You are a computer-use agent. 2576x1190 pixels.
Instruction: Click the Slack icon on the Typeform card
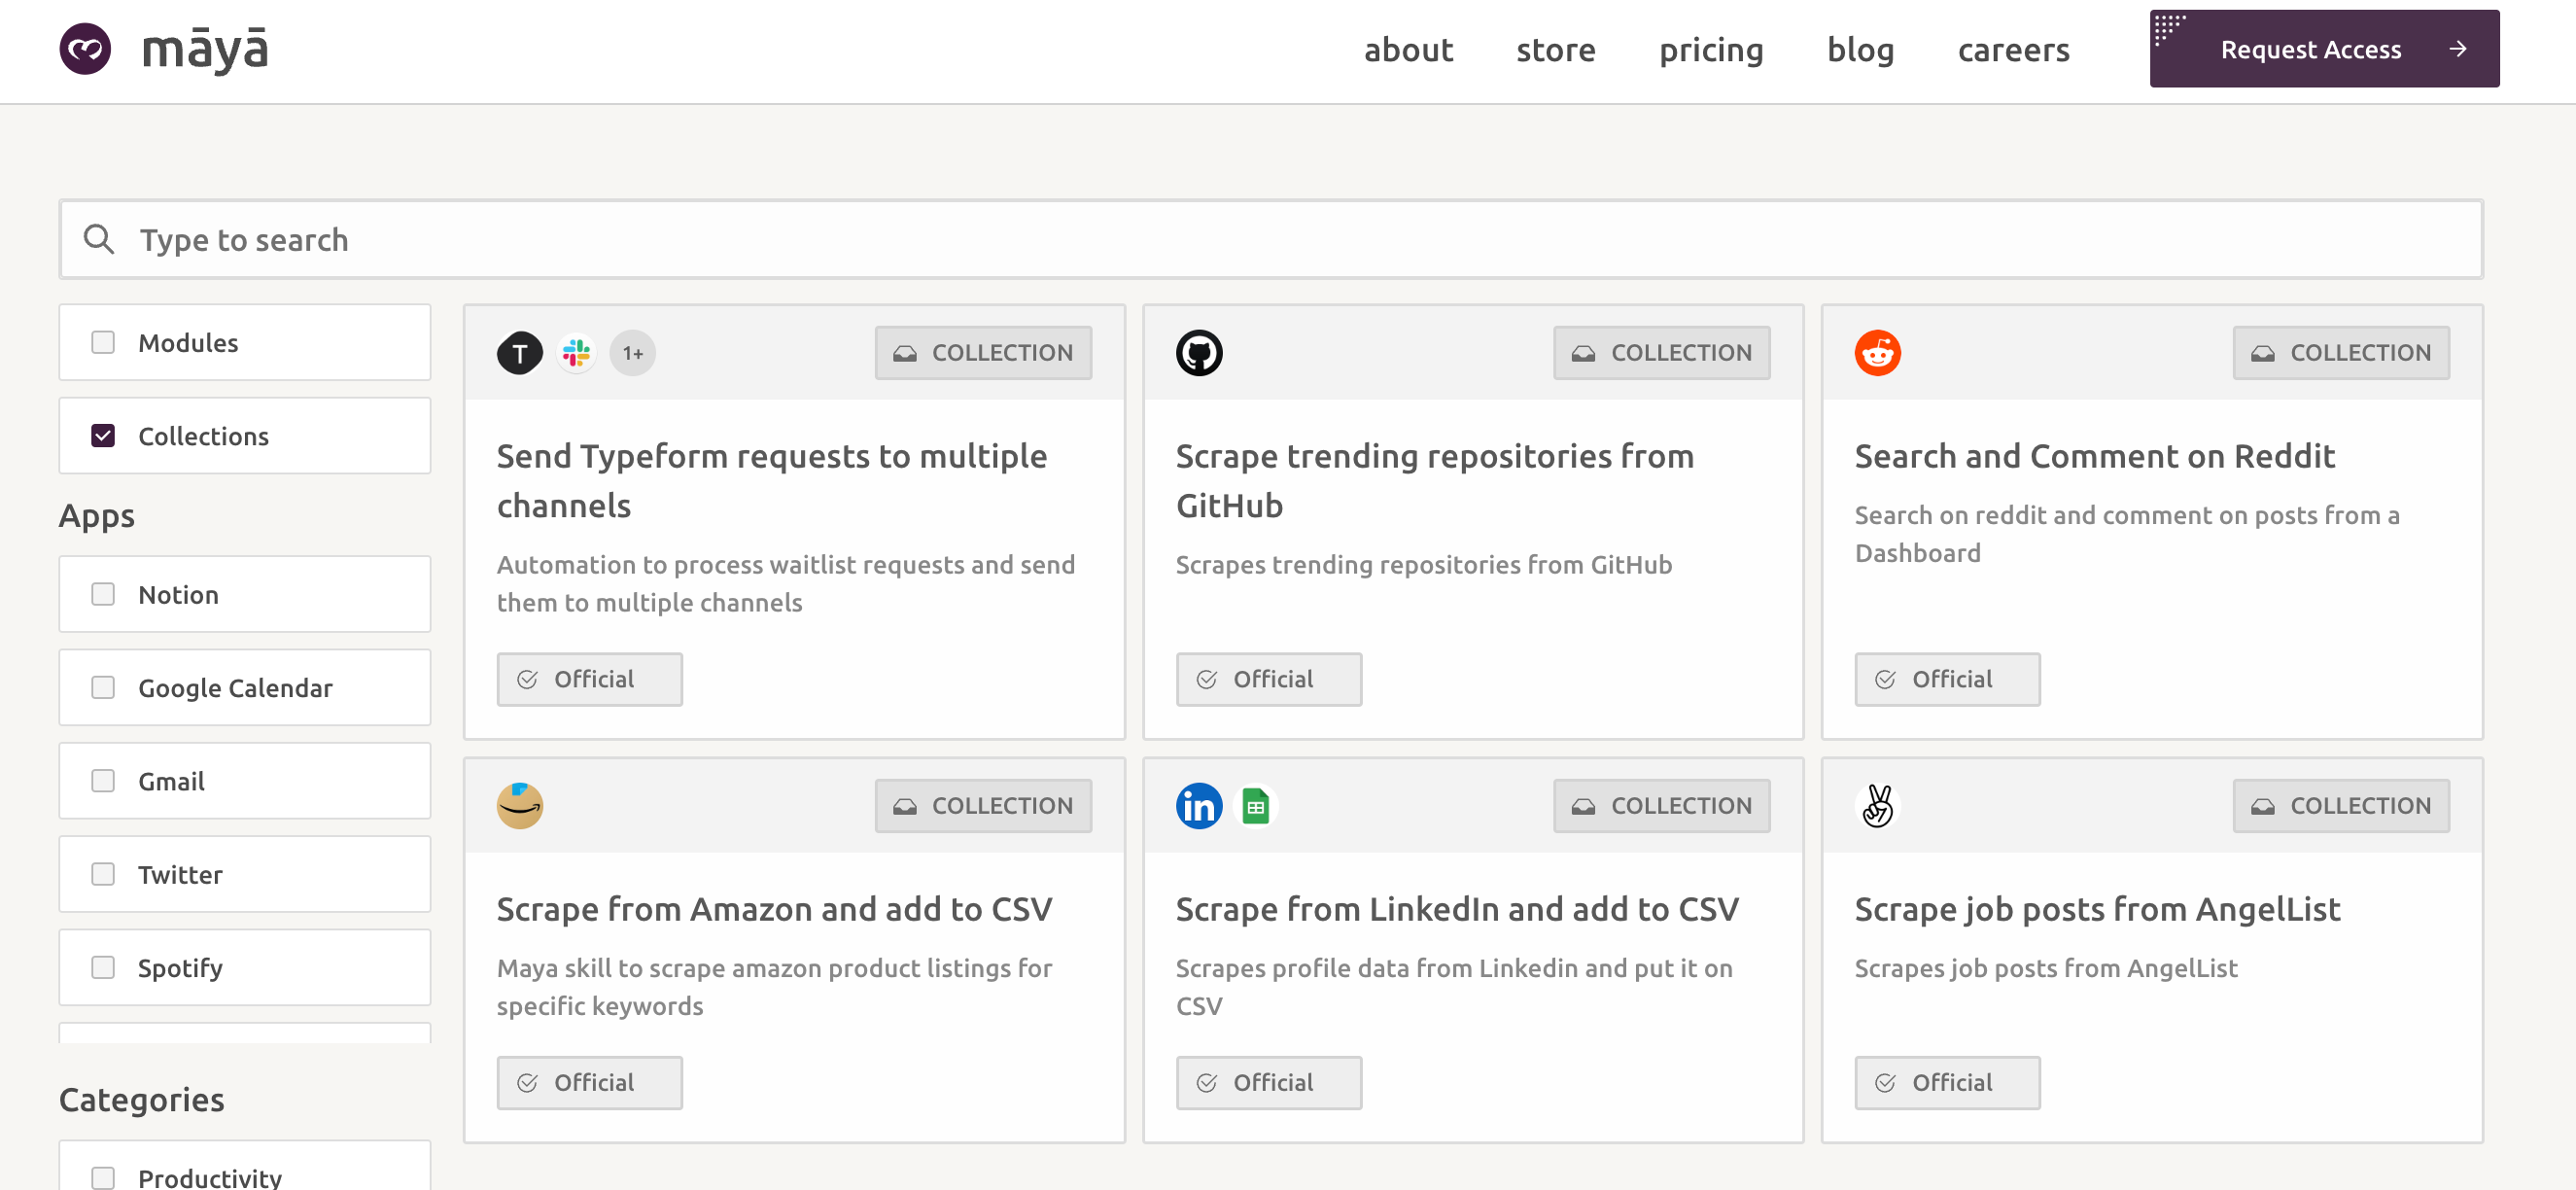coord(577,353)
